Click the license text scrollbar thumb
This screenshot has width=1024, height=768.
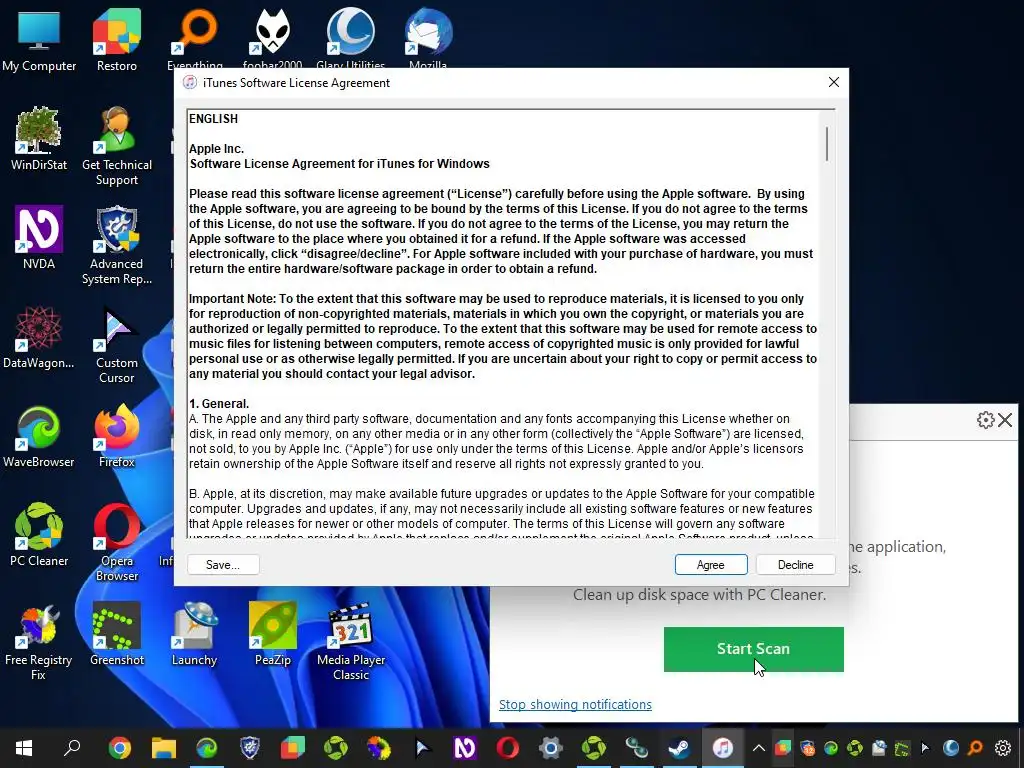pyautogui.click(x=827, y=144)
